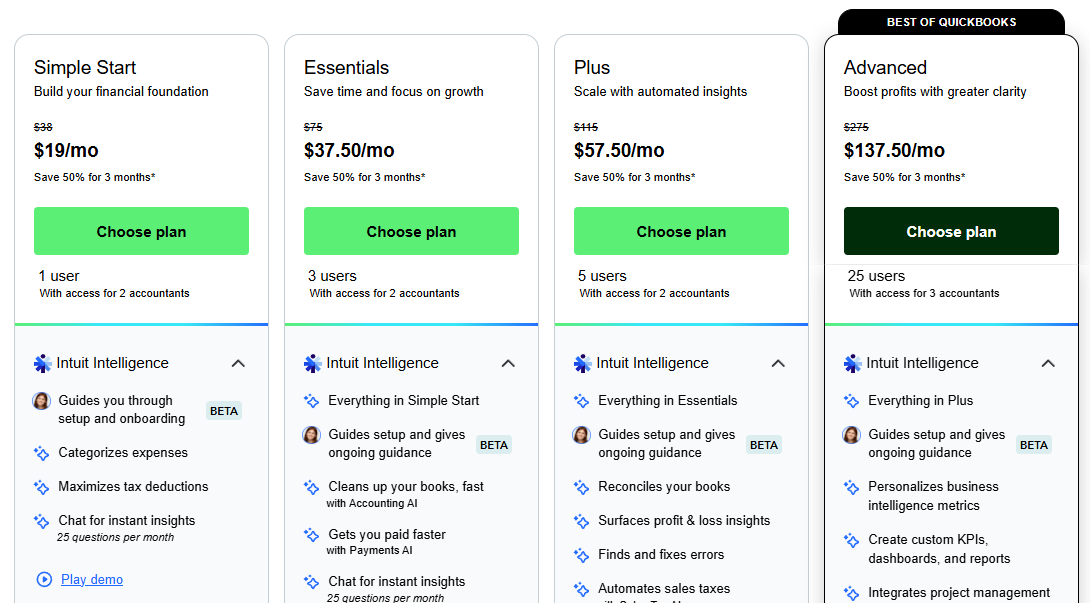The image size is (1090, 603).
Task: Click the play icon beside Play demo
Action: click(44, 579)
